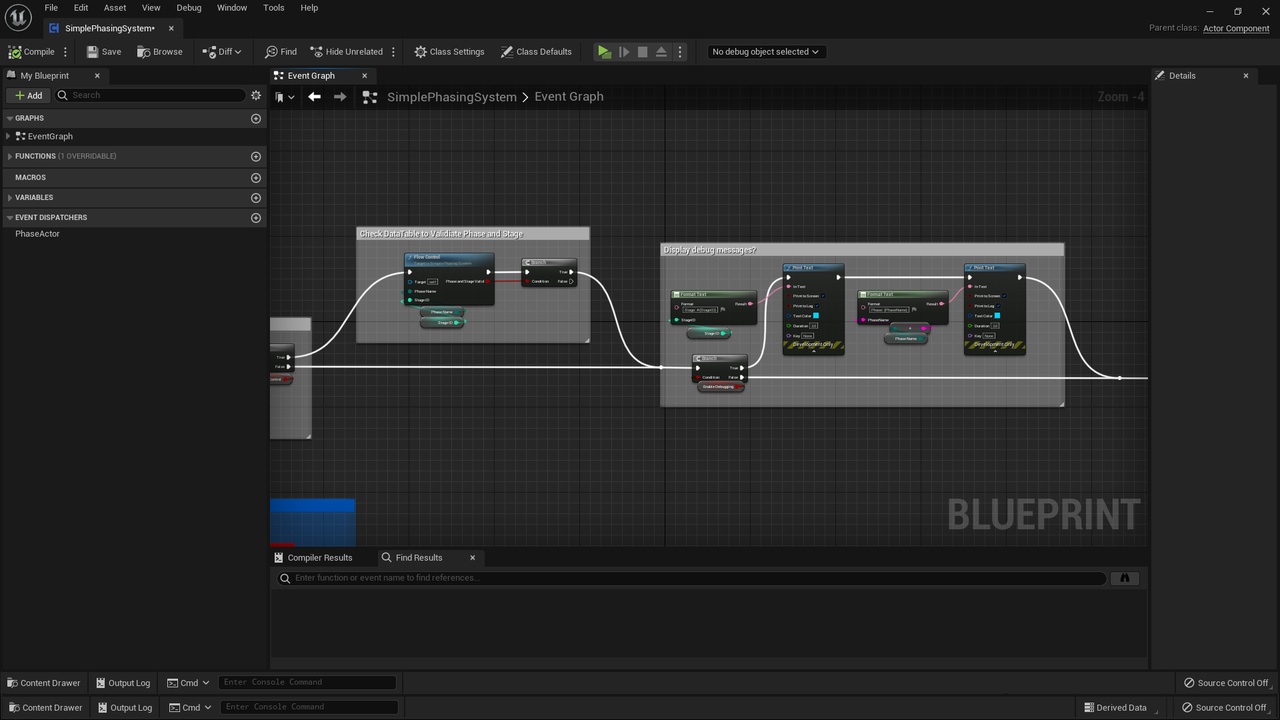Viewport: 1280px width, 720px height.
Task: Select the EventGraph entry
Action: tap(50, 136)
